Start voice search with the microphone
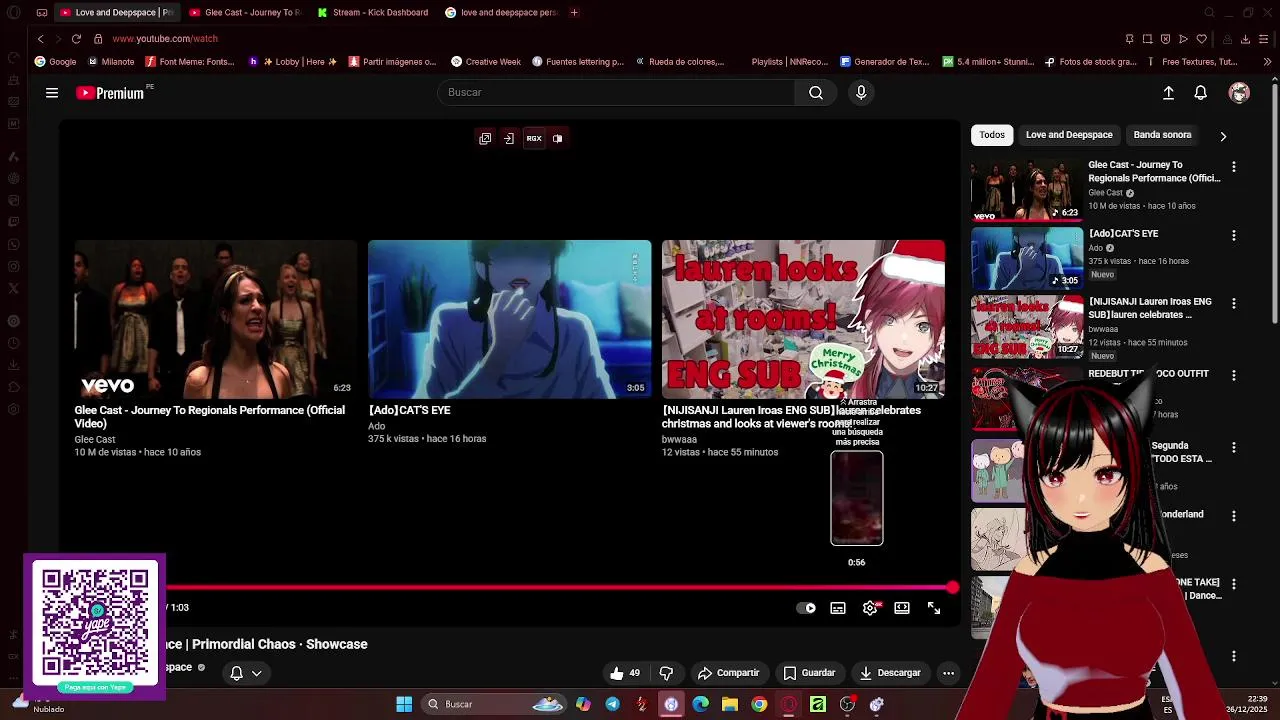 pos(861,93)
